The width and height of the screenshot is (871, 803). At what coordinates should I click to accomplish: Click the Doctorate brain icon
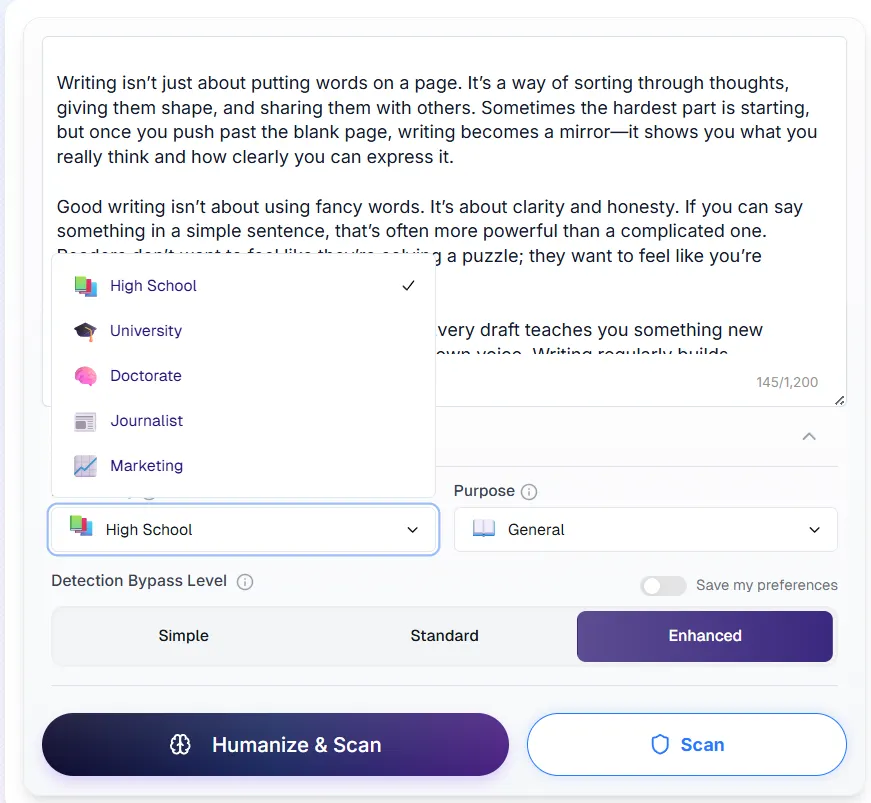coord(86,376)
